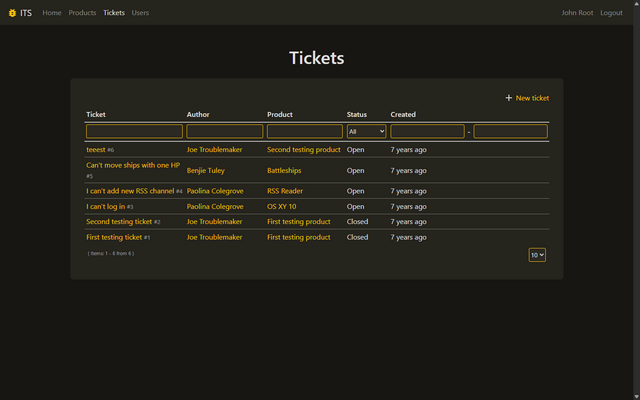
Task: Open Joe Troublemaker in First testing ticket row
Action: [214, 237]
